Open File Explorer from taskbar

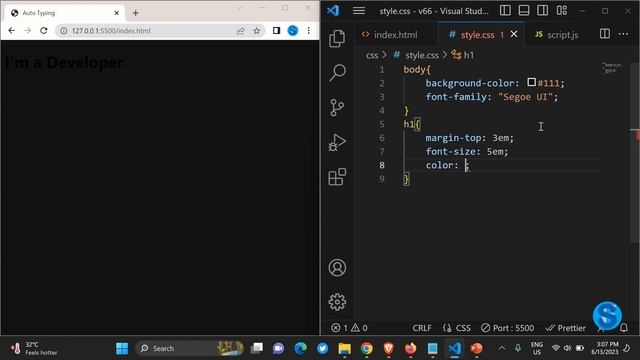344,348
